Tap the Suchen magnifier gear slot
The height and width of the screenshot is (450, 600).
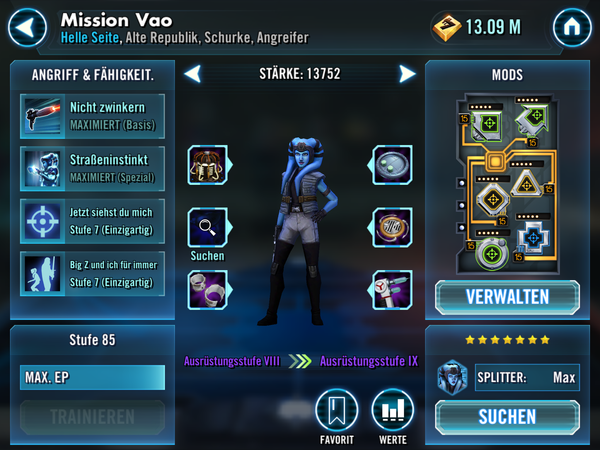click(208, 228)
